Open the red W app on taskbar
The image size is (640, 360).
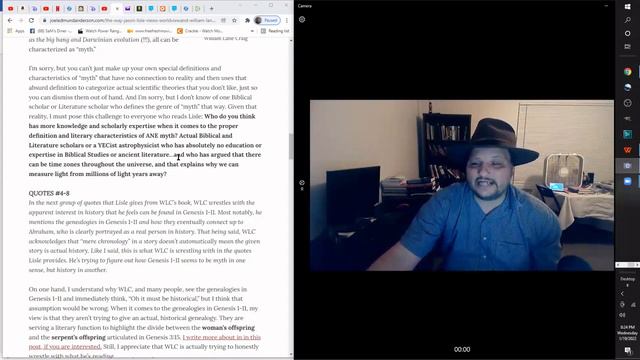[627, 150]
